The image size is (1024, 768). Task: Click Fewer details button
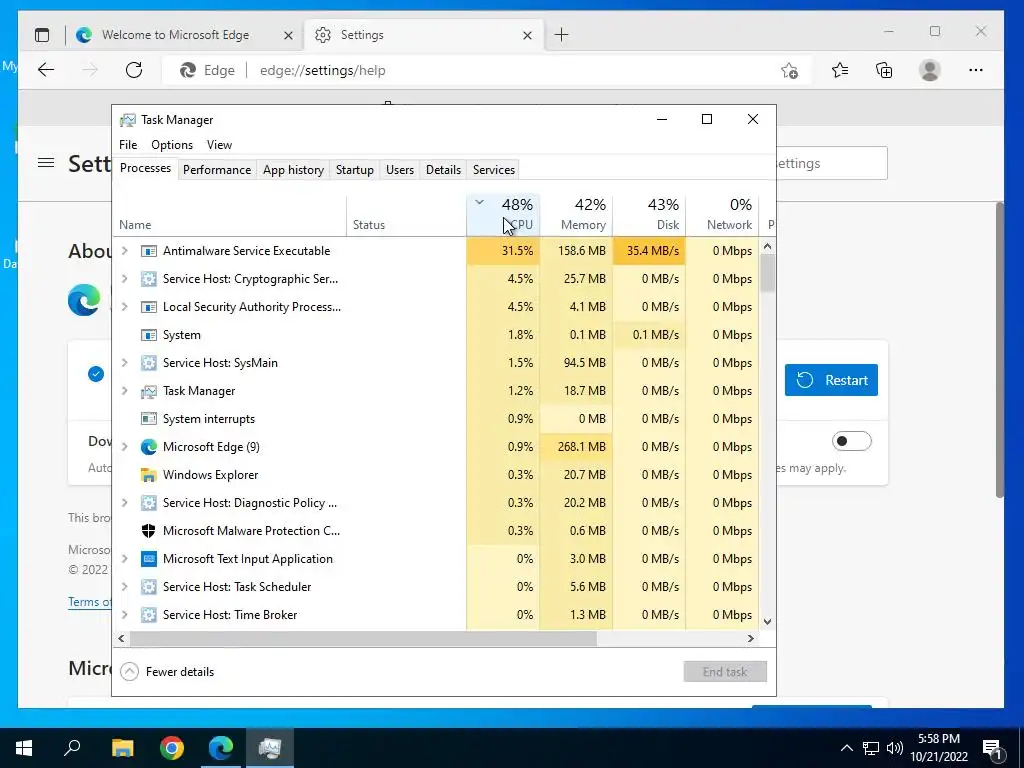[168, 672]
